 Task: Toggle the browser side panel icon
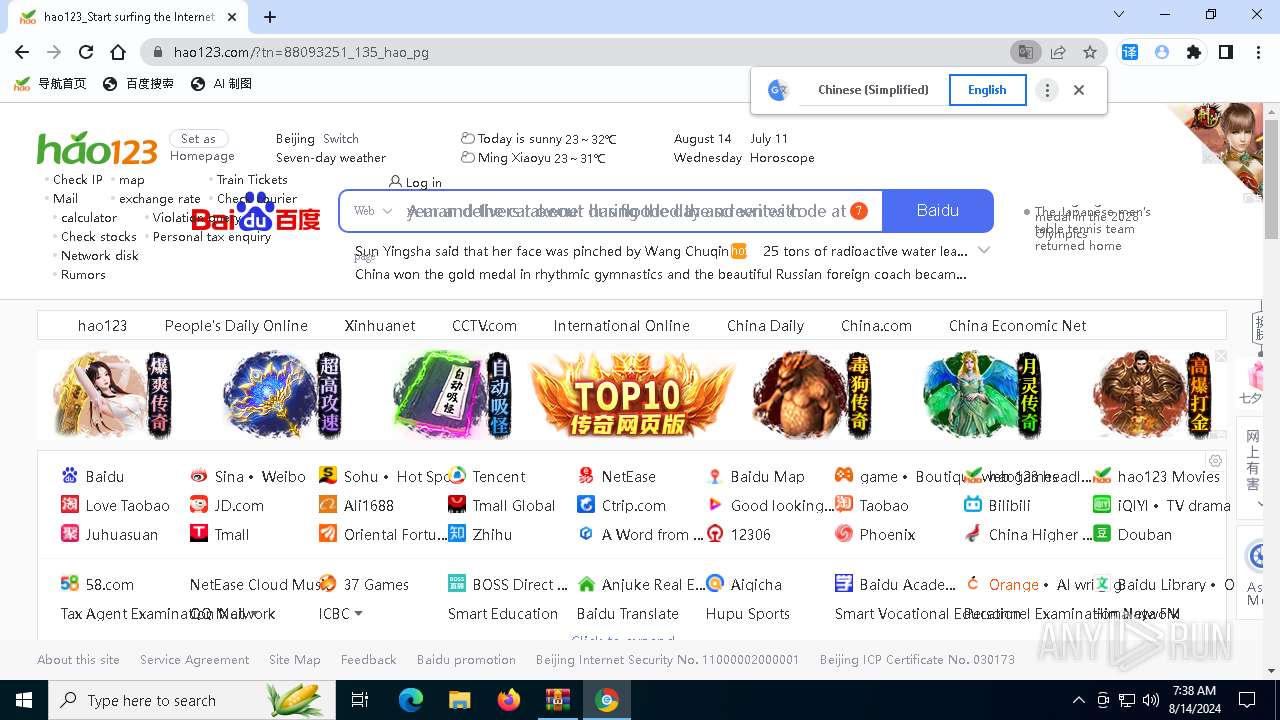[1226, 52]
